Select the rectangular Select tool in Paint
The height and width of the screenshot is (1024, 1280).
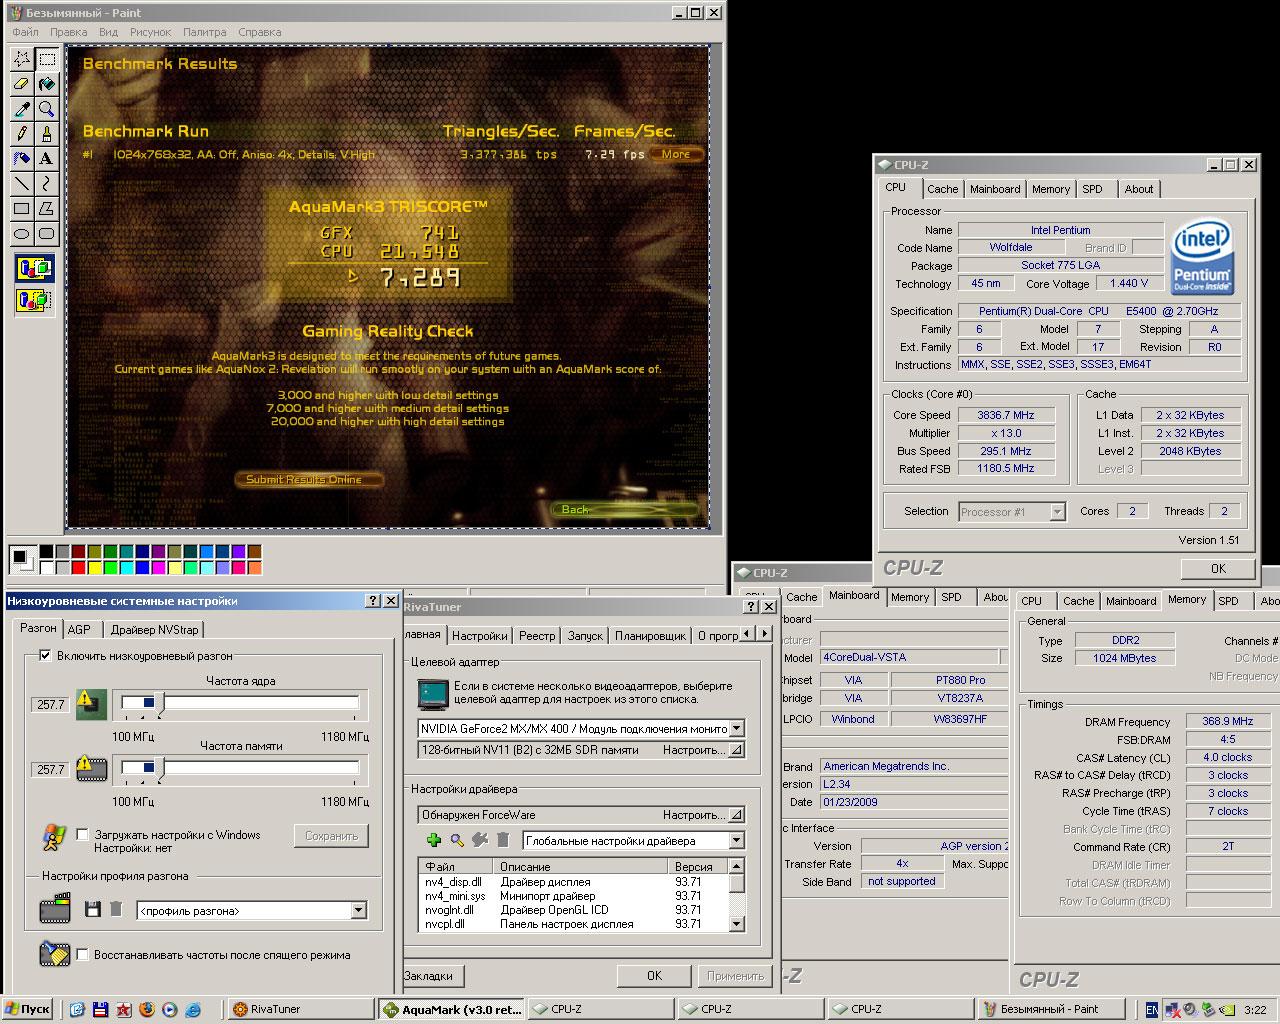46,59
